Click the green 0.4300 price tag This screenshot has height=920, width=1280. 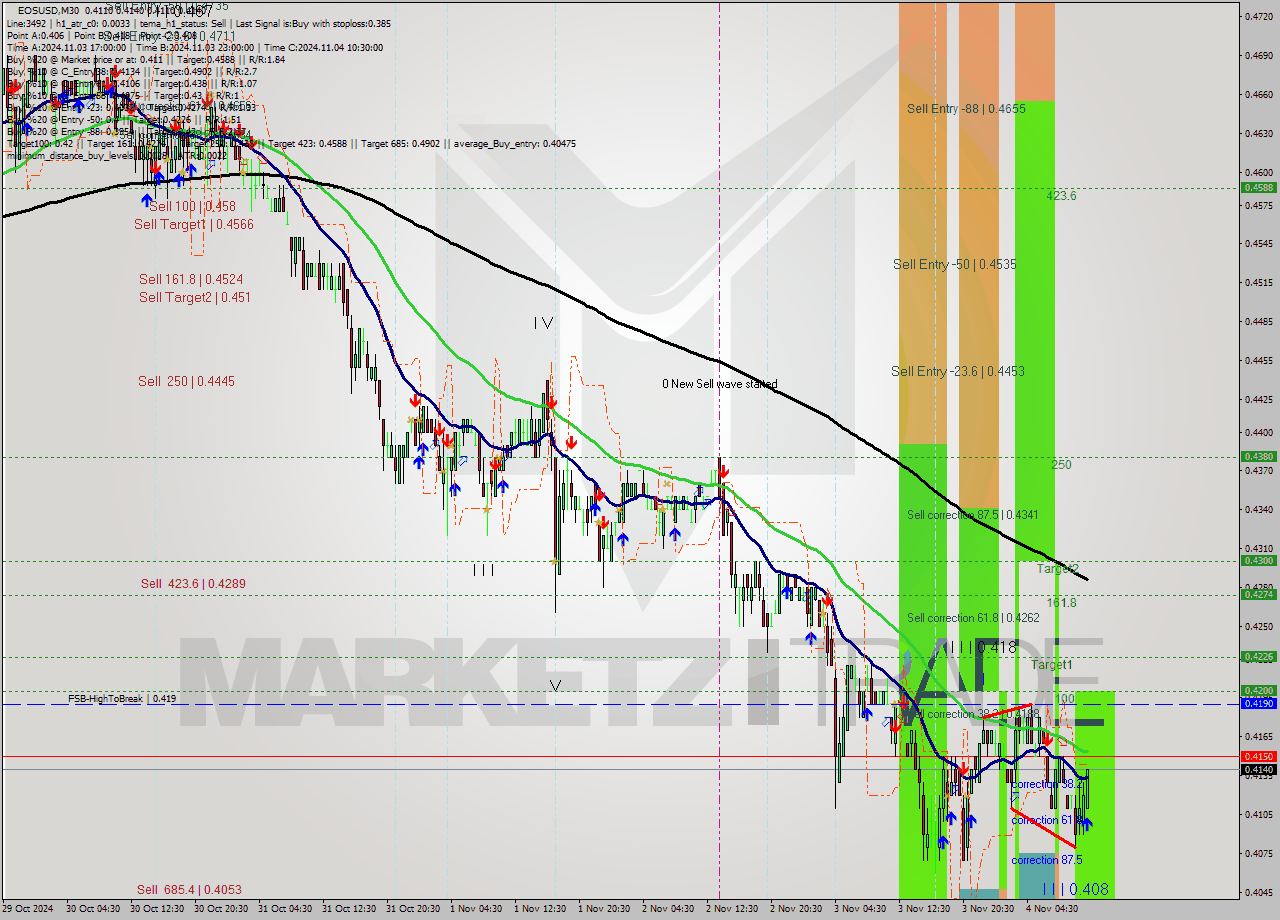(1258, 560)
